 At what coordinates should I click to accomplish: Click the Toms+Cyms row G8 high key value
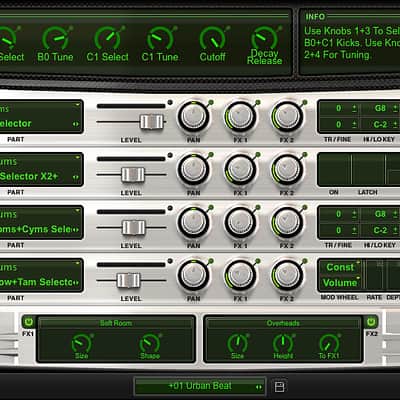pos(380,214)
